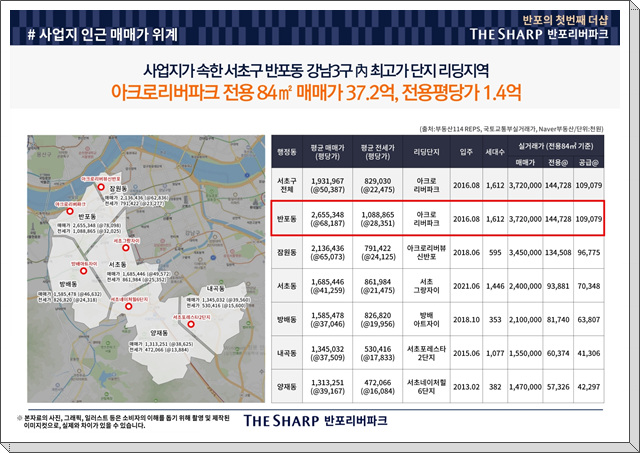640x453 pixels.
Task: Click the 실거래가 (전용84㎡ 기준) header
Action: tap(556, 146)
